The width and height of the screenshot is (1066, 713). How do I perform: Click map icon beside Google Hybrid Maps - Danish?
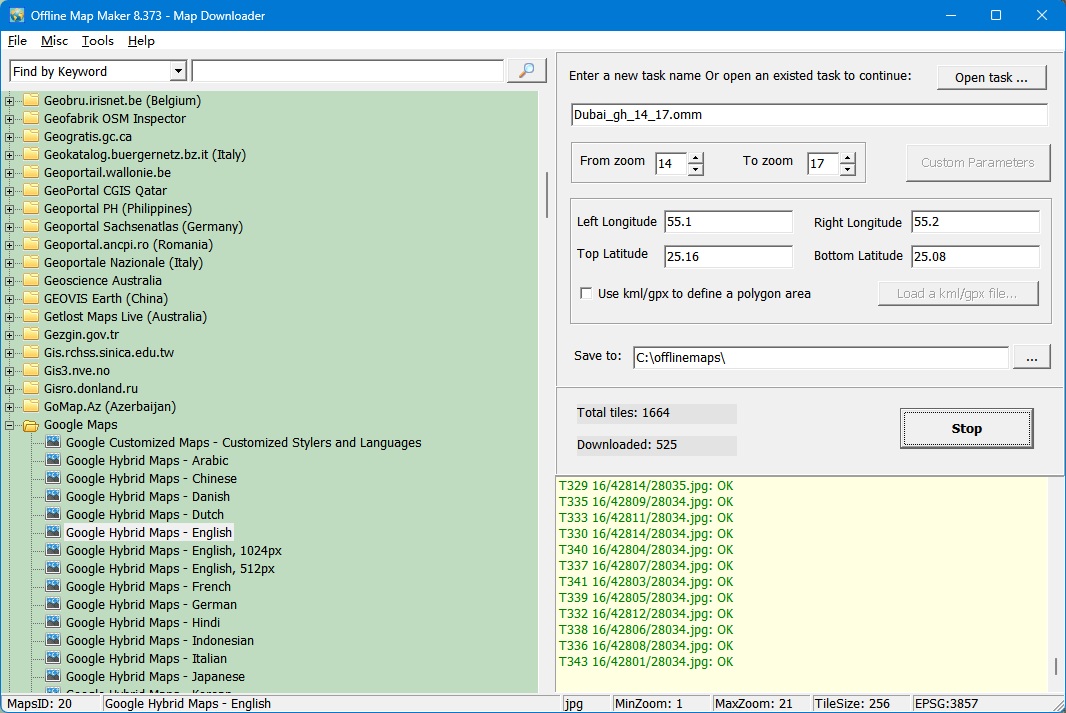coord(53,496)
